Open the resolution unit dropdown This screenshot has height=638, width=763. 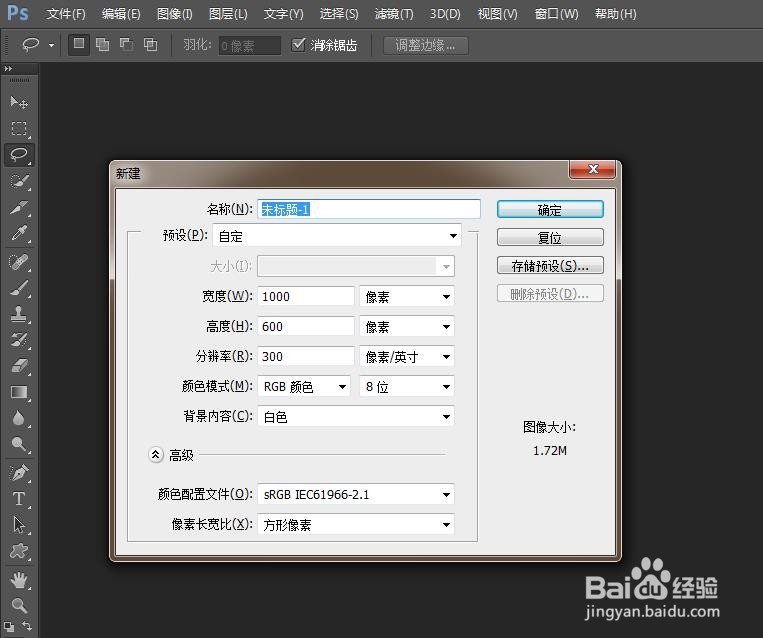[406, 357]
